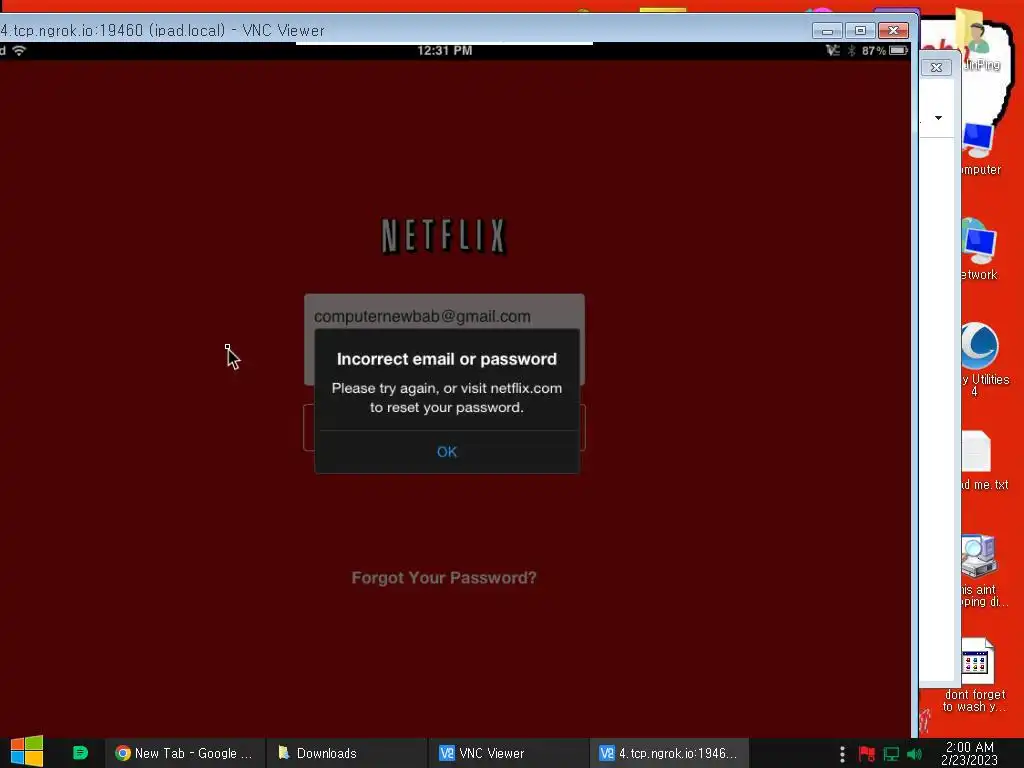1024x768 pixels.
Task: Show hidden tray icons via three dots
Action: (x=842, y=754)
